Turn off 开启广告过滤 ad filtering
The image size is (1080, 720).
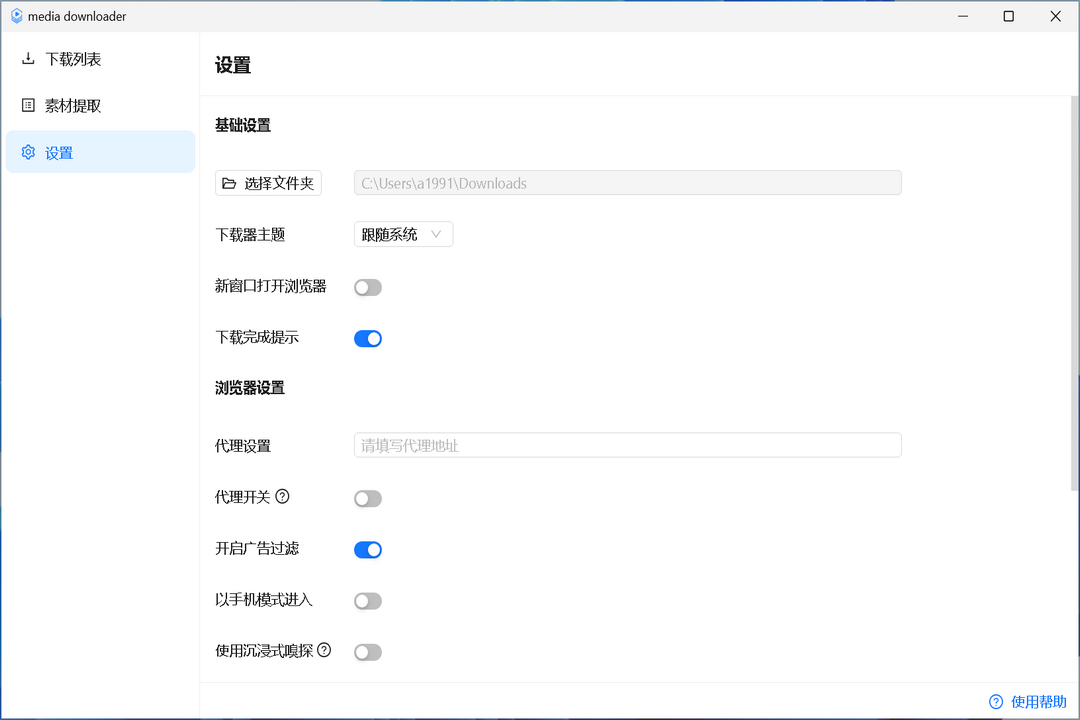pyautogui.click(x=368, y=549)
